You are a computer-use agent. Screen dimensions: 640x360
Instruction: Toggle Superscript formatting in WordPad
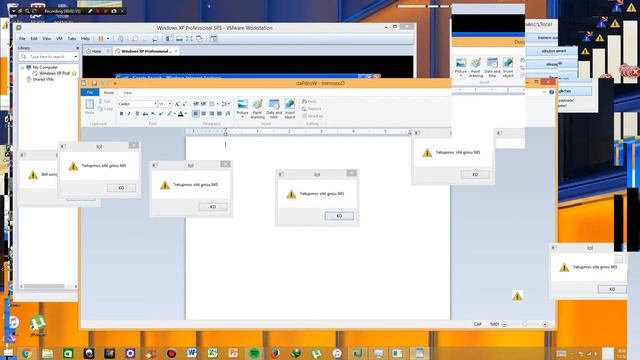(161, 113)
